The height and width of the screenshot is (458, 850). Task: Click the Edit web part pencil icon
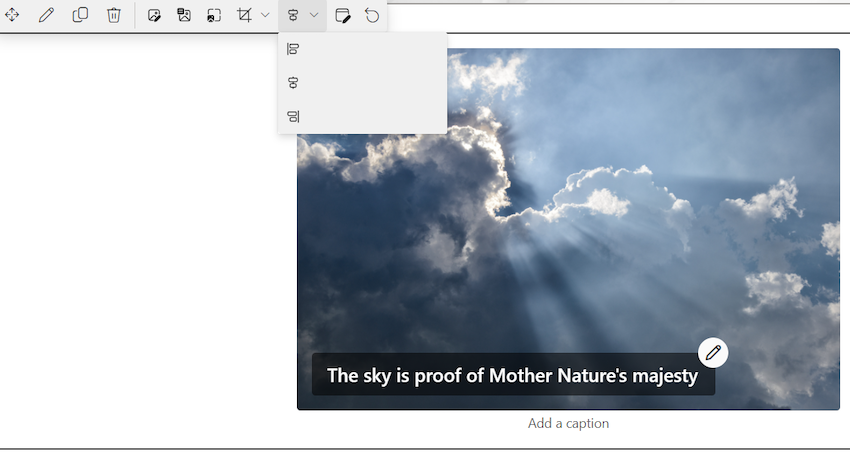pyautogui.click(x=47, y=15)
